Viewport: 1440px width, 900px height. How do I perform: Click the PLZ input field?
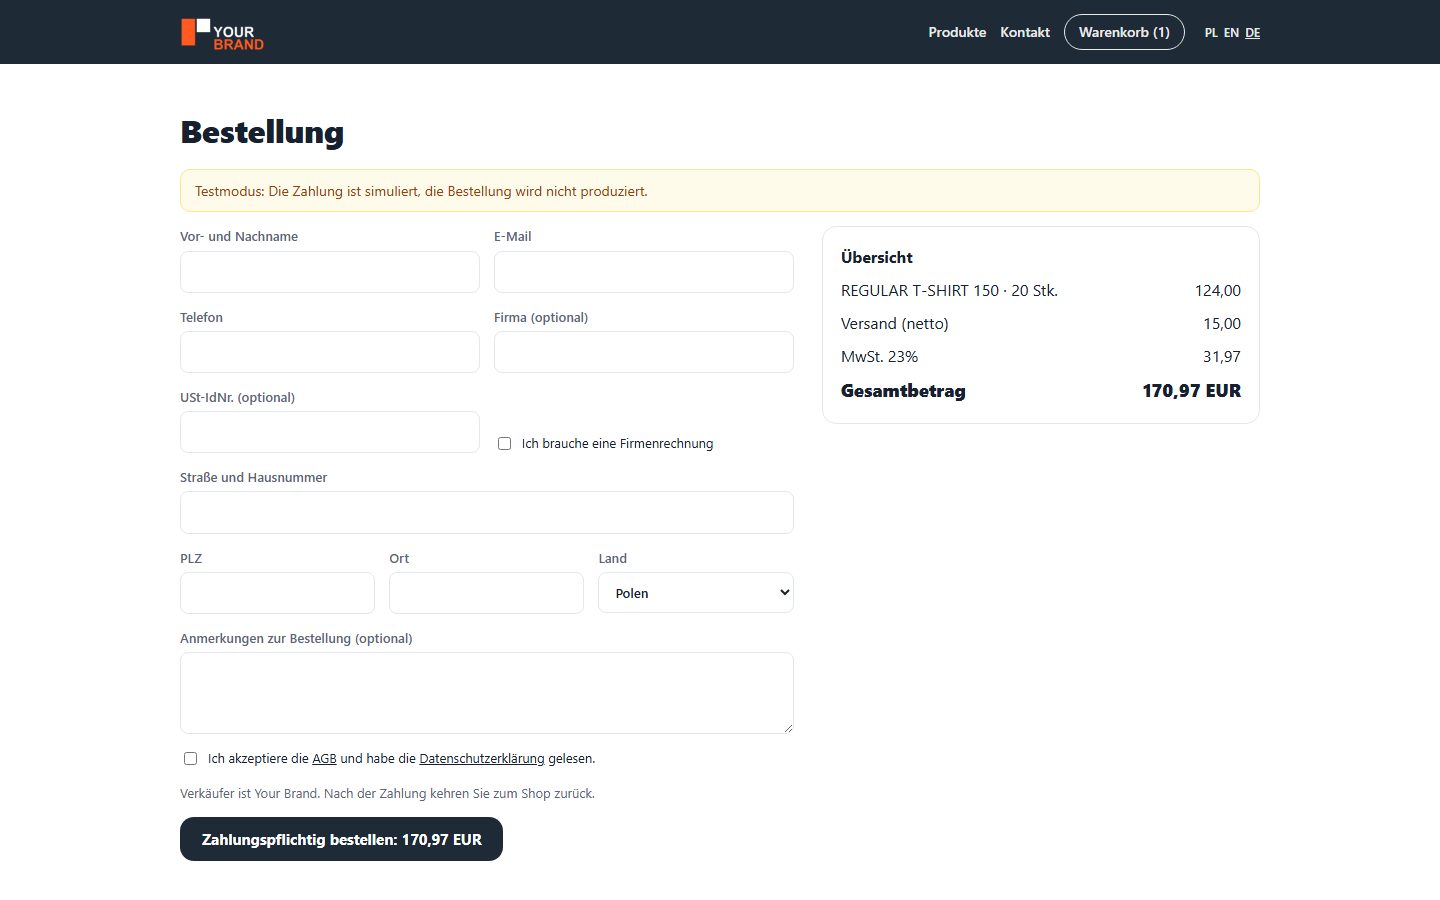tap(277, 593)
